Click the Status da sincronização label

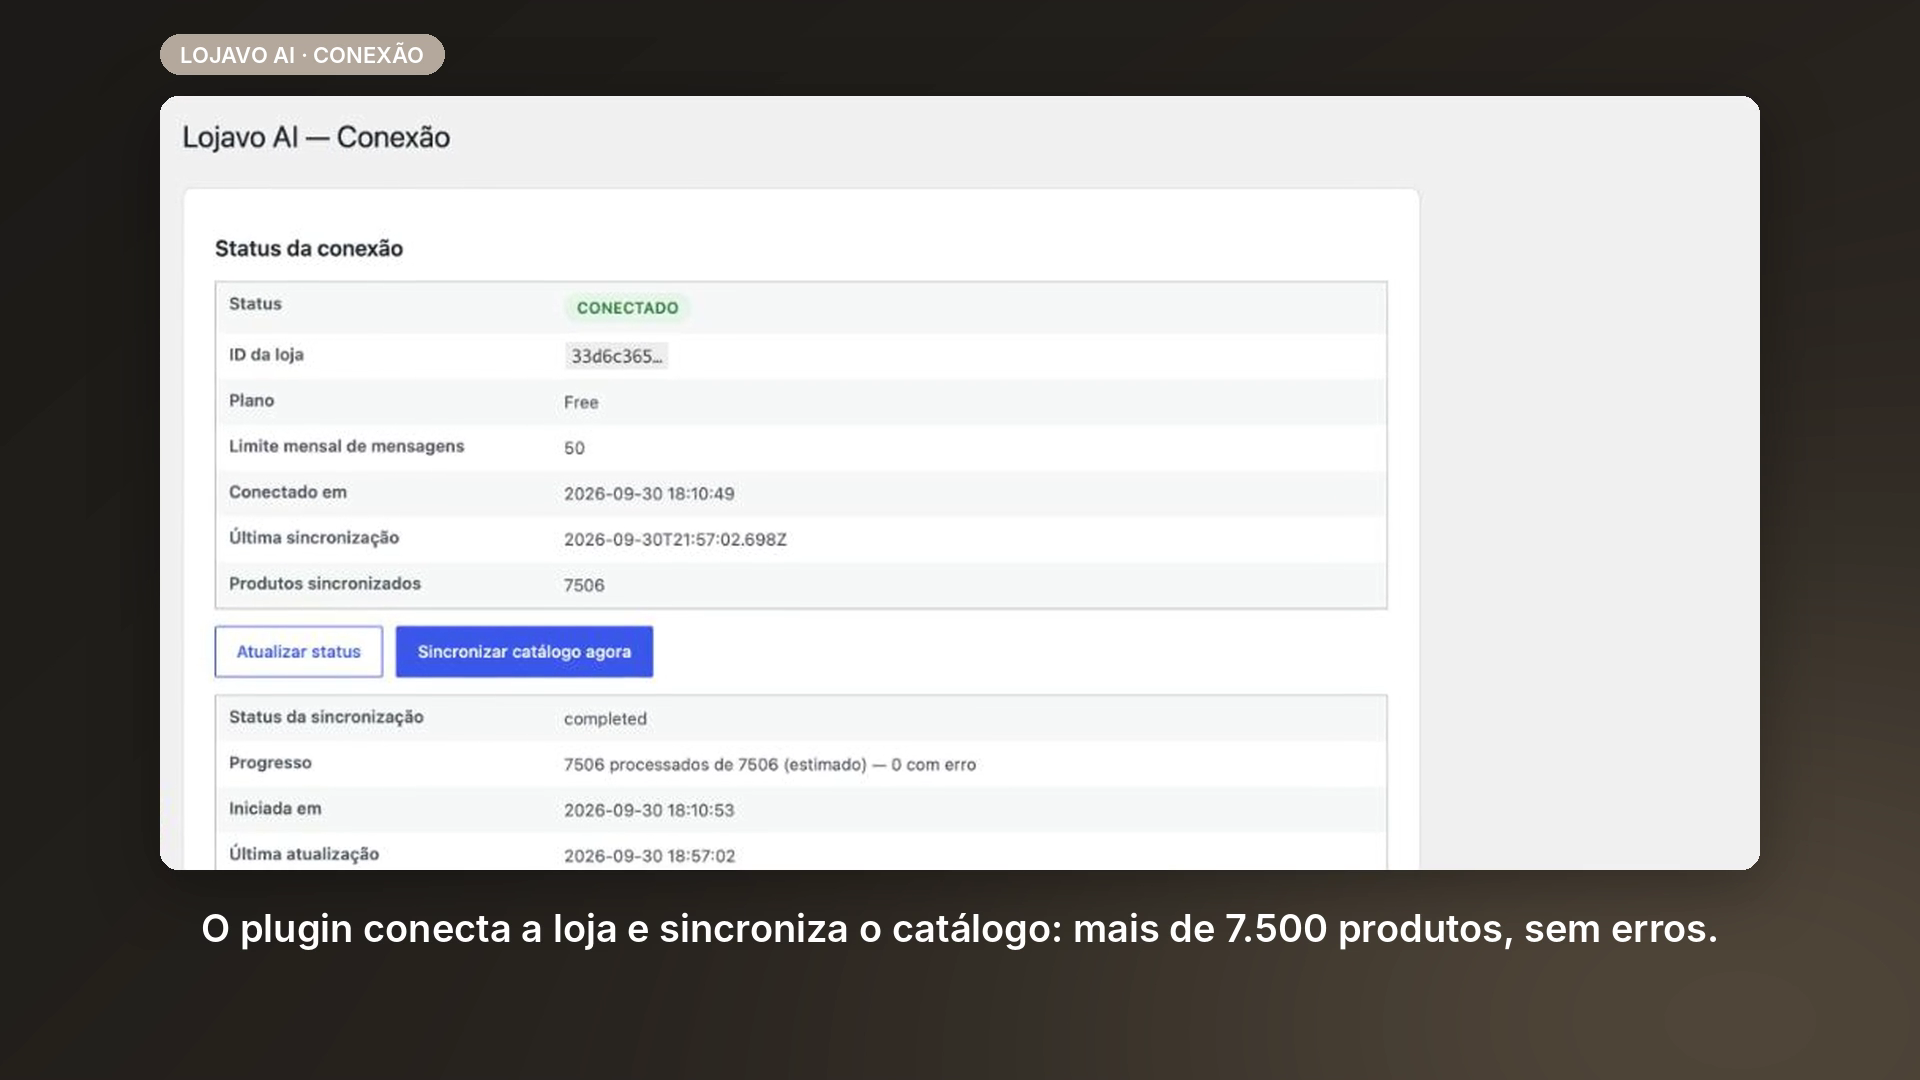point(326,717)
